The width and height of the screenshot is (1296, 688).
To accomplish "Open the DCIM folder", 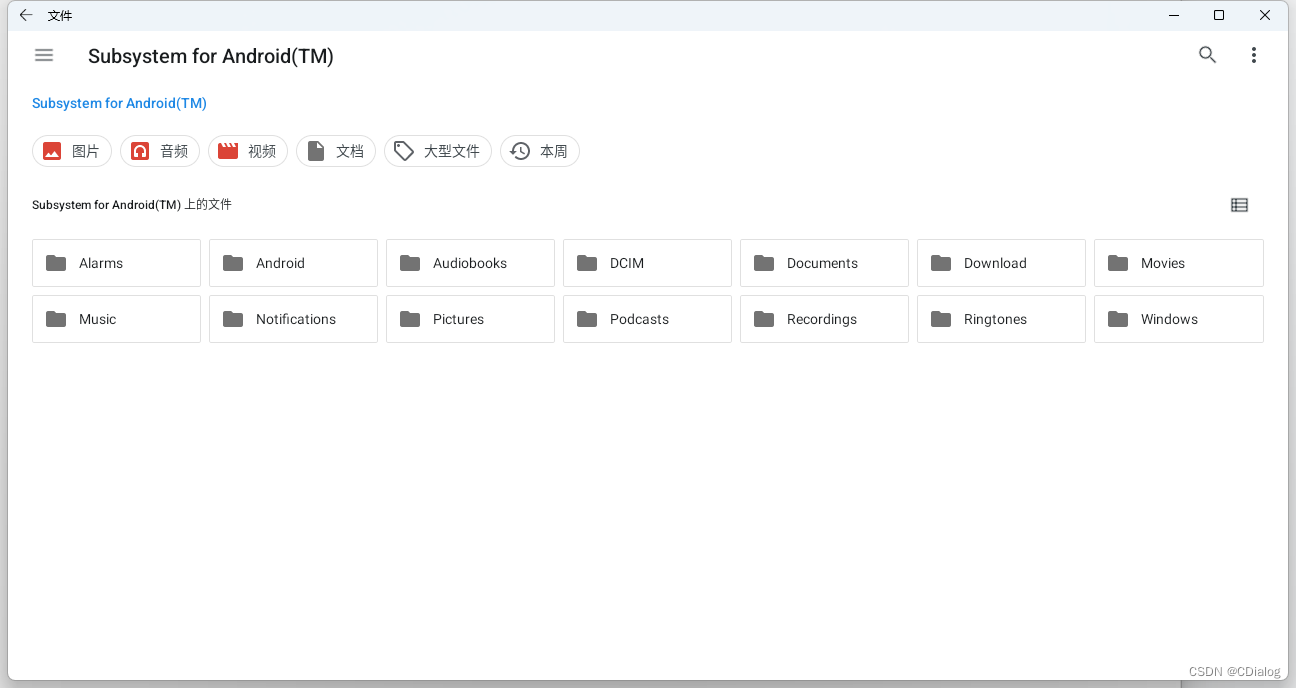I will click(647, 263).
